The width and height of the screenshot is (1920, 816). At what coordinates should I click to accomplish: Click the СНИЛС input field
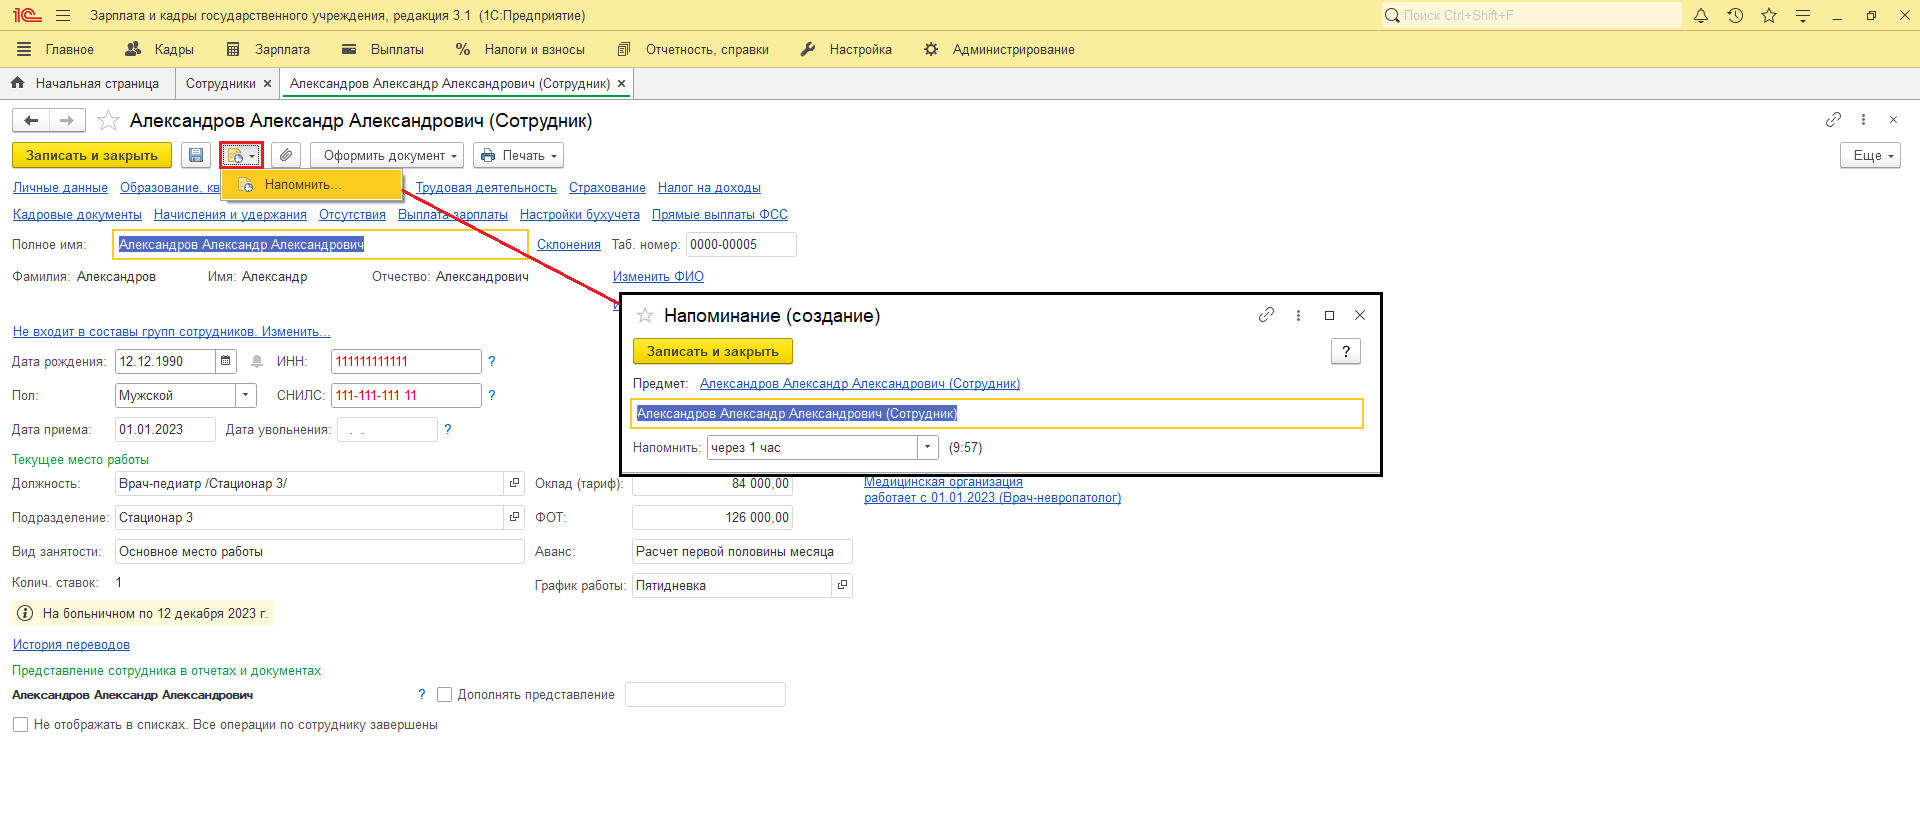(x=406, y=395)
